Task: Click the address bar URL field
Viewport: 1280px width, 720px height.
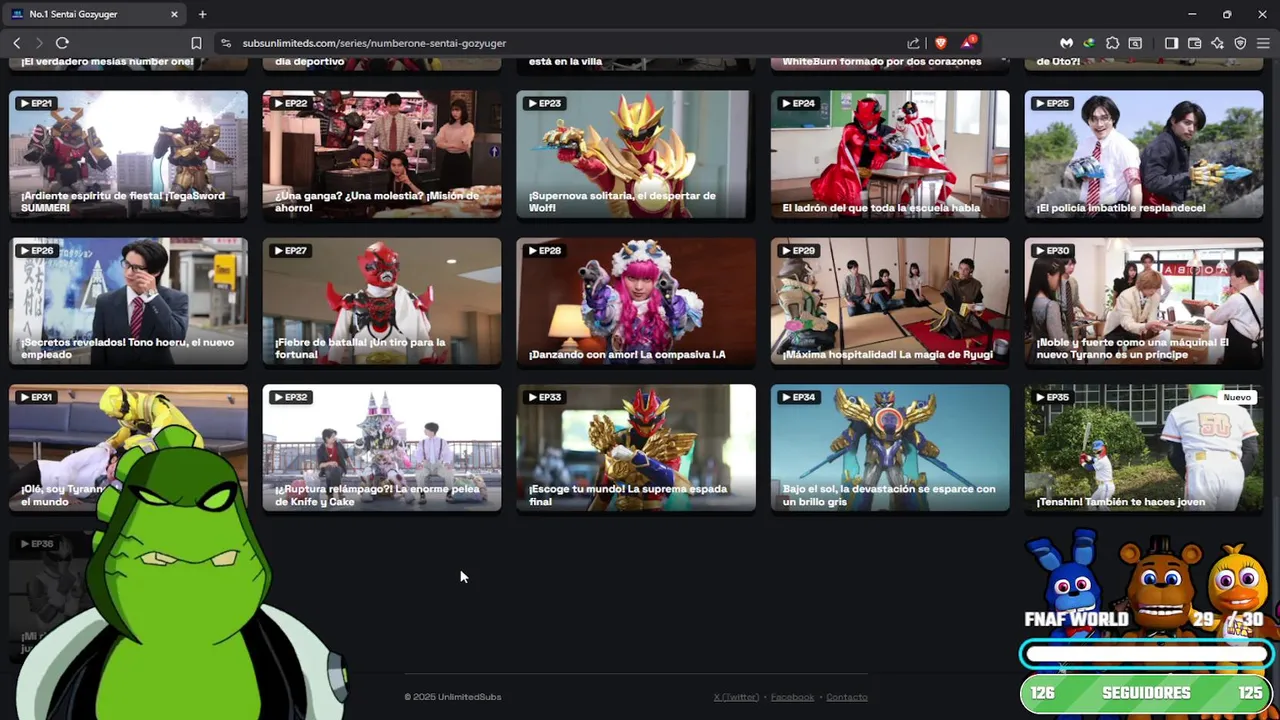Action: pyautogui.click(x=560, y=43)
